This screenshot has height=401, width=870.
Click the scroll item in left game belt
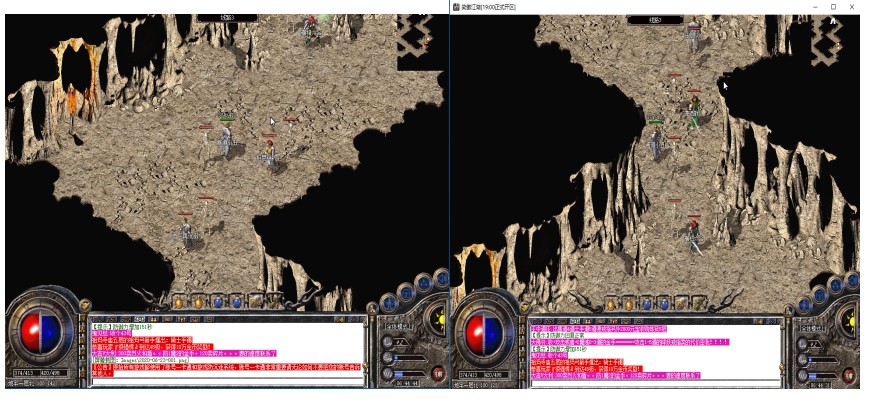(256, 302)
